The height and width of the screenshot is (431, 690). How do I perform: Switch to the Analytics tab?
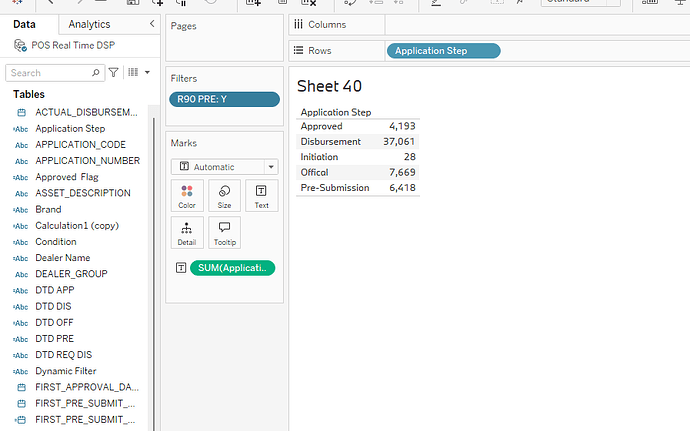[x=89, y=24]
